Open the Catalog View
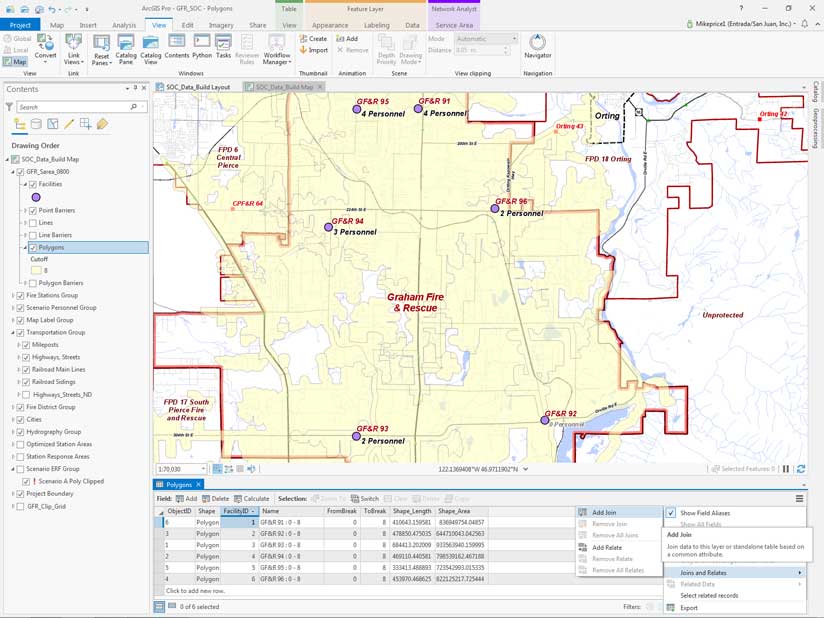This screenshot has height=618, width=824. click(151, 49)
